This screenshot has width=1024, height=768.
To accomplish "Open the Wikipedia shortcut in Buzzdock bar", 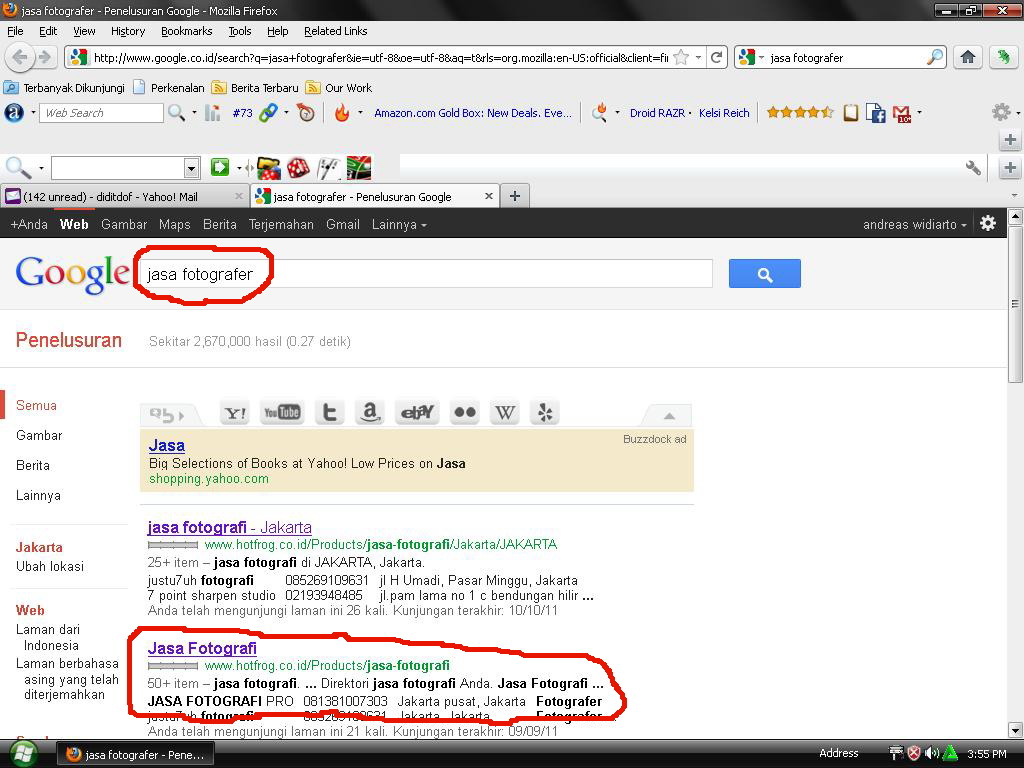I will tap(505, 413).
